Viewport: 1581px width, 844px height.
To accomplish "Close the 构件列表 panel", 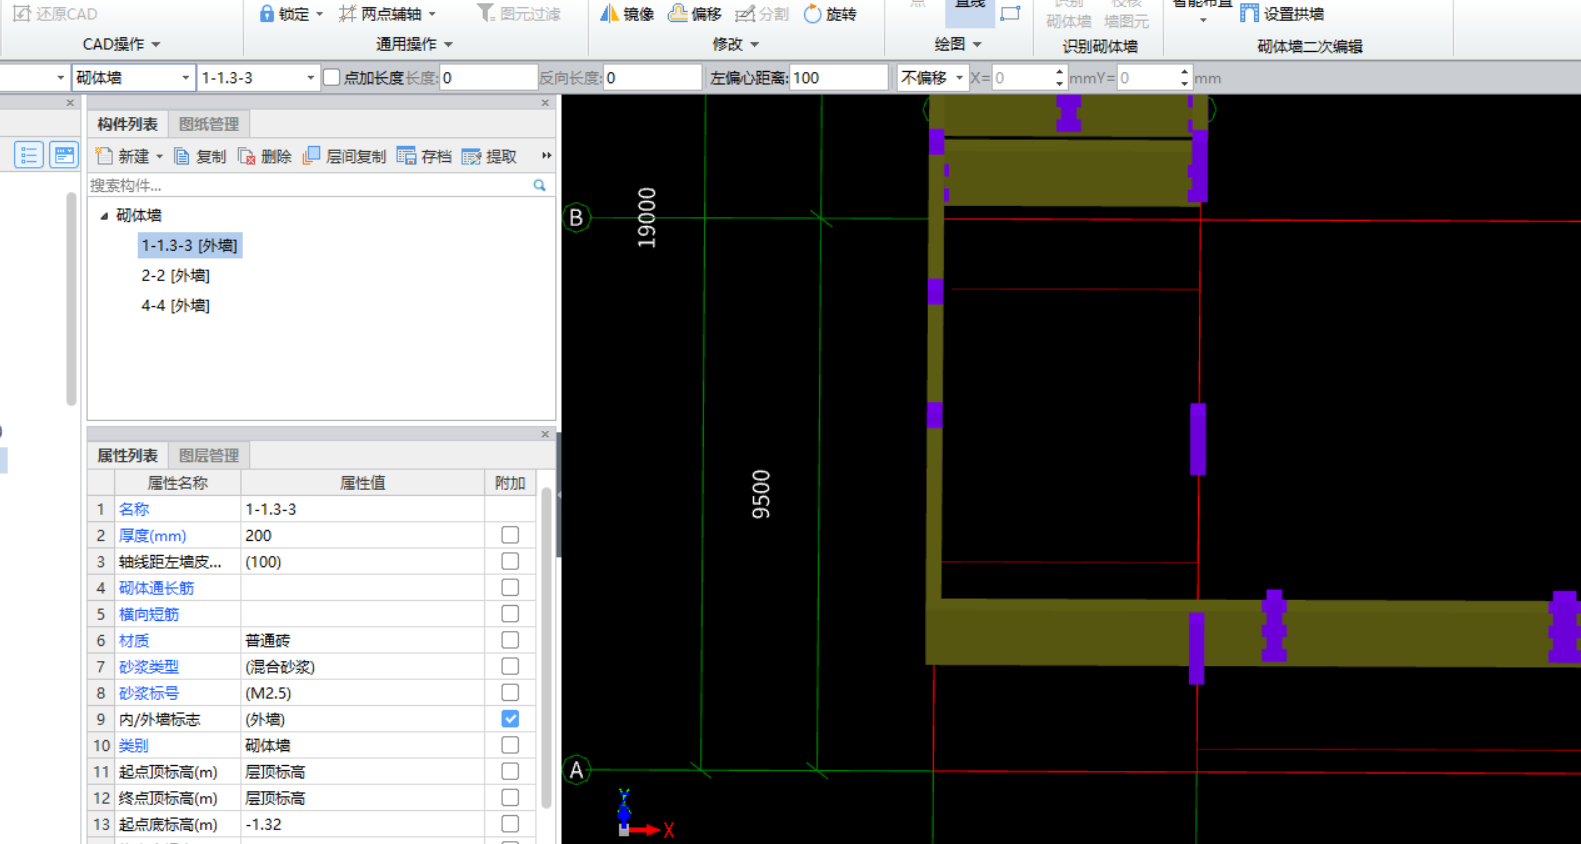I will (x=545, y=103).
